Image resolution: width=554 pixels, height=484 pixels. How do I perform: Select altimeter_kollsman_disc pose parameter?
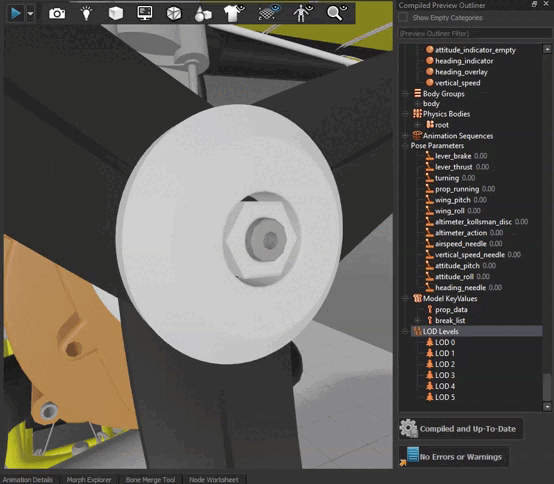(x=482, y=222)
